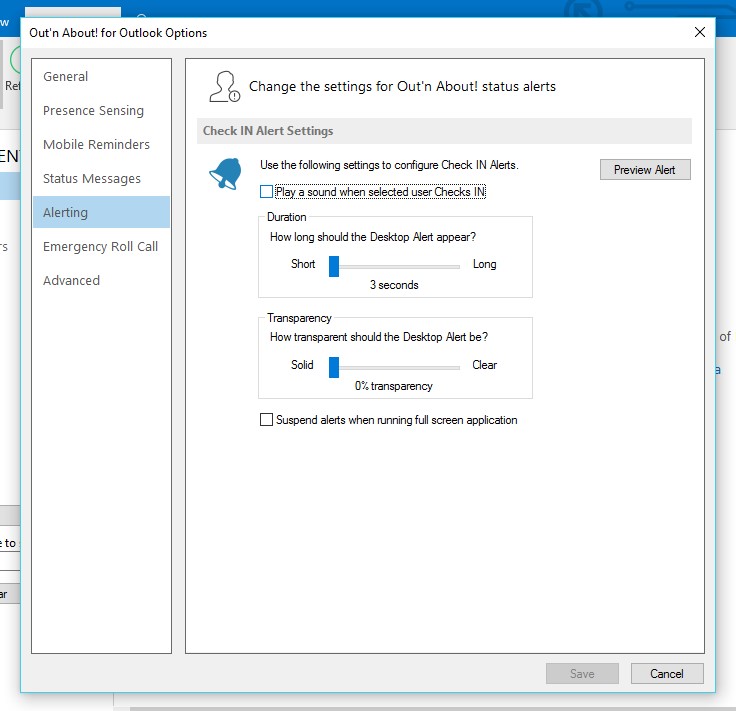
Task: Enable play a sound on Check IN
Action: pos(266,191)
